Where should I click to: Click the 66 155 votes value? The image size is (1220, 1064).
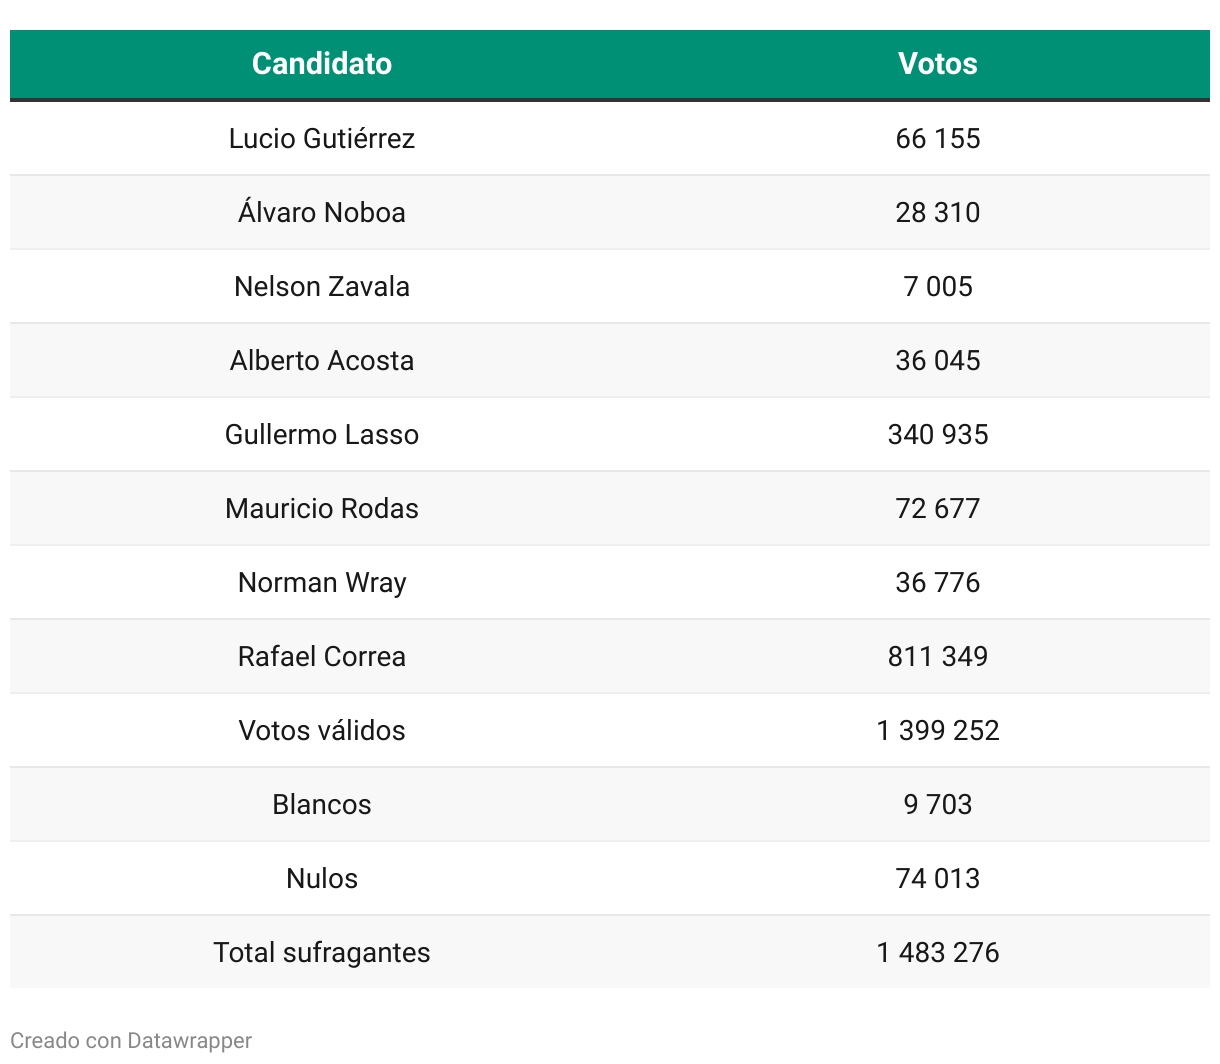click(937, 138)
